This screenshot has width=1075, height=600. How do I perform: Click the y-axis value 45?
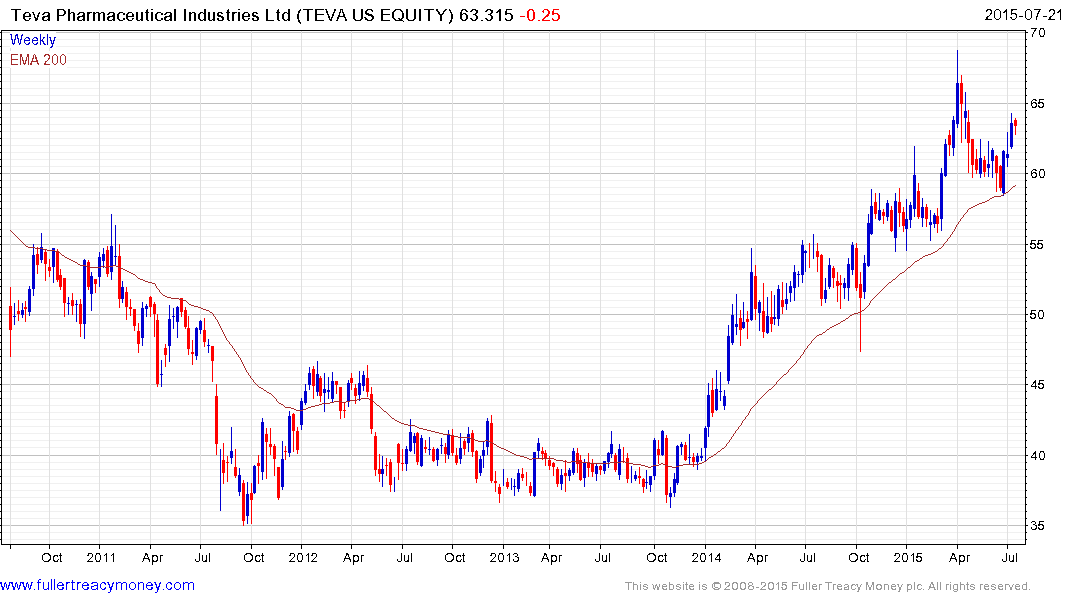pos(1038,385)
